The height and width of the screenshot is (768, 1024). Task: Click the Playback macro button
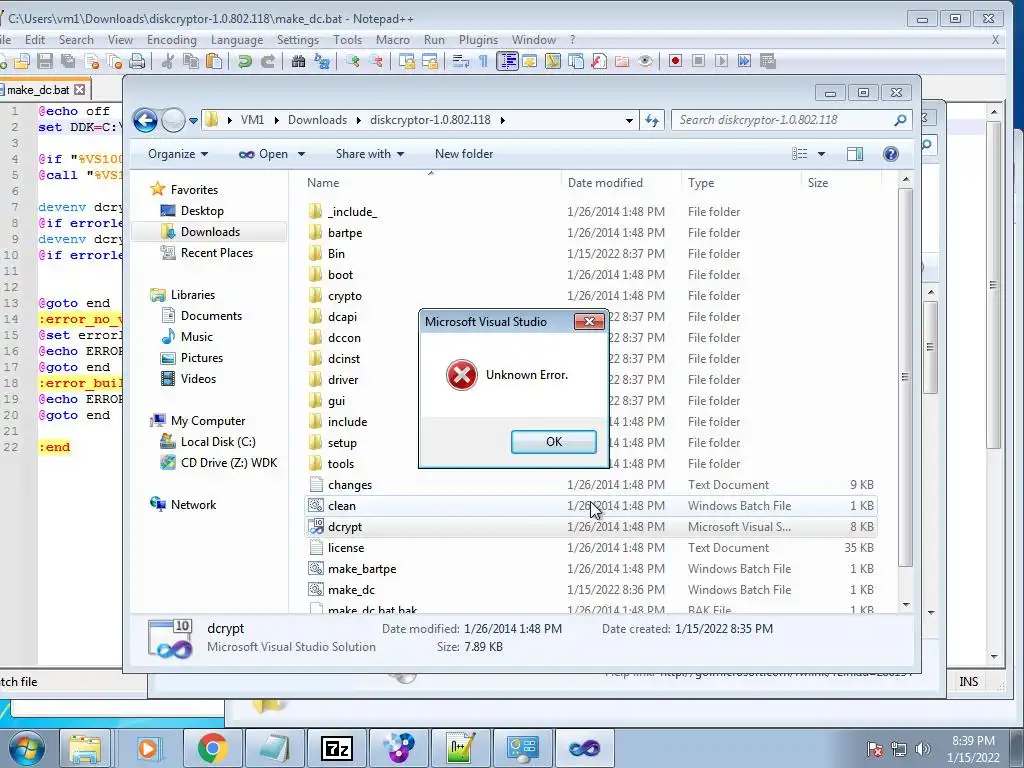pyautogui.click(x=721, y=61)
